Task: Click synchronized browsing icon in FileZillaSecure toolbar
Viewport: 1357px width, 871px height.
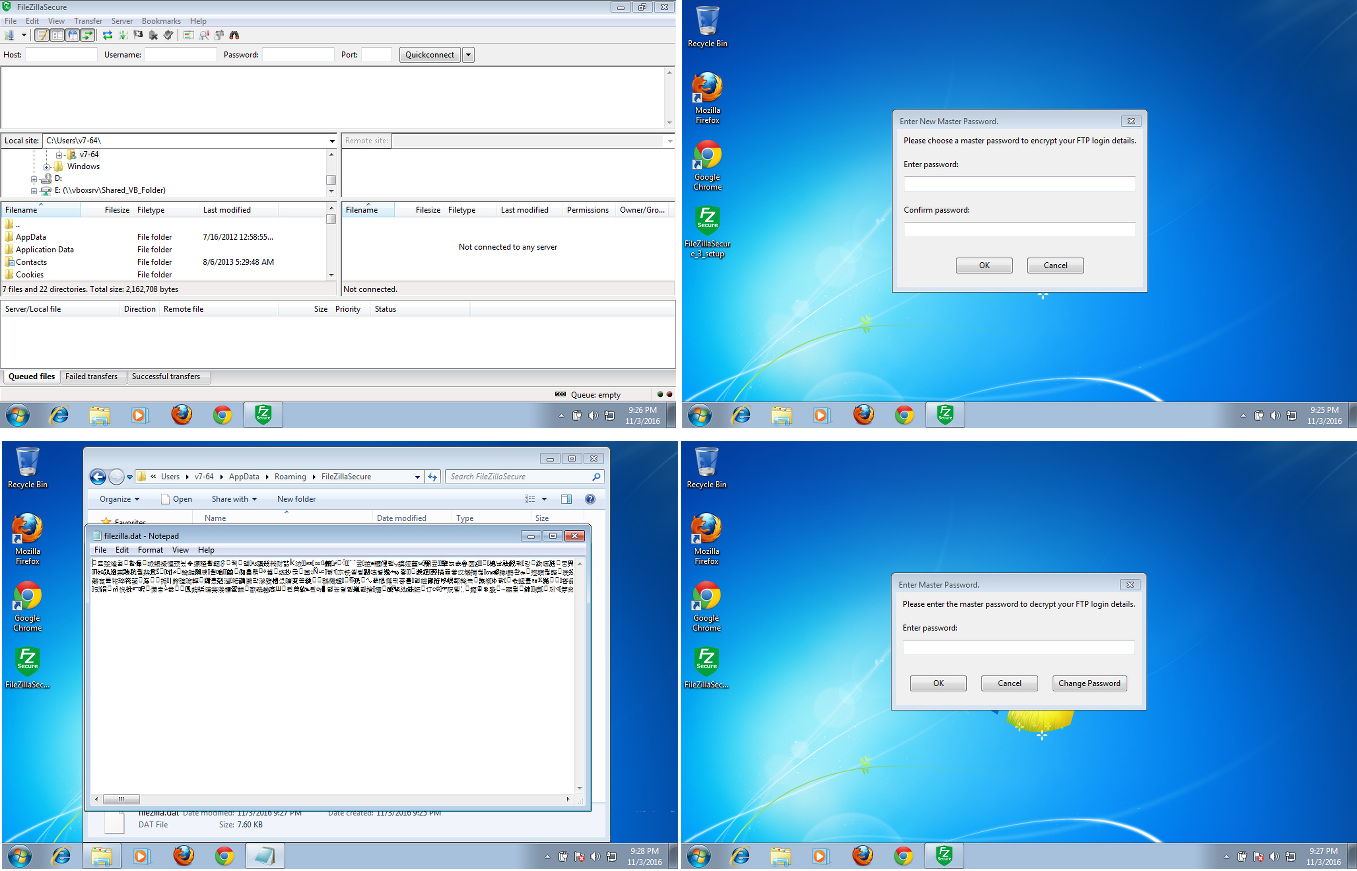Action: coord(218,35)
